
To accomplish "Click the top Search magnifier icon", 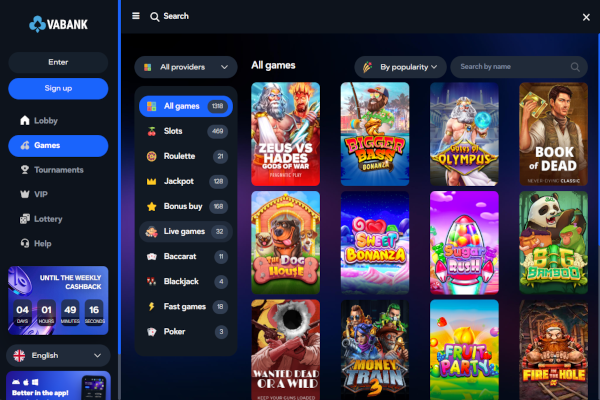I will point(155,16).
